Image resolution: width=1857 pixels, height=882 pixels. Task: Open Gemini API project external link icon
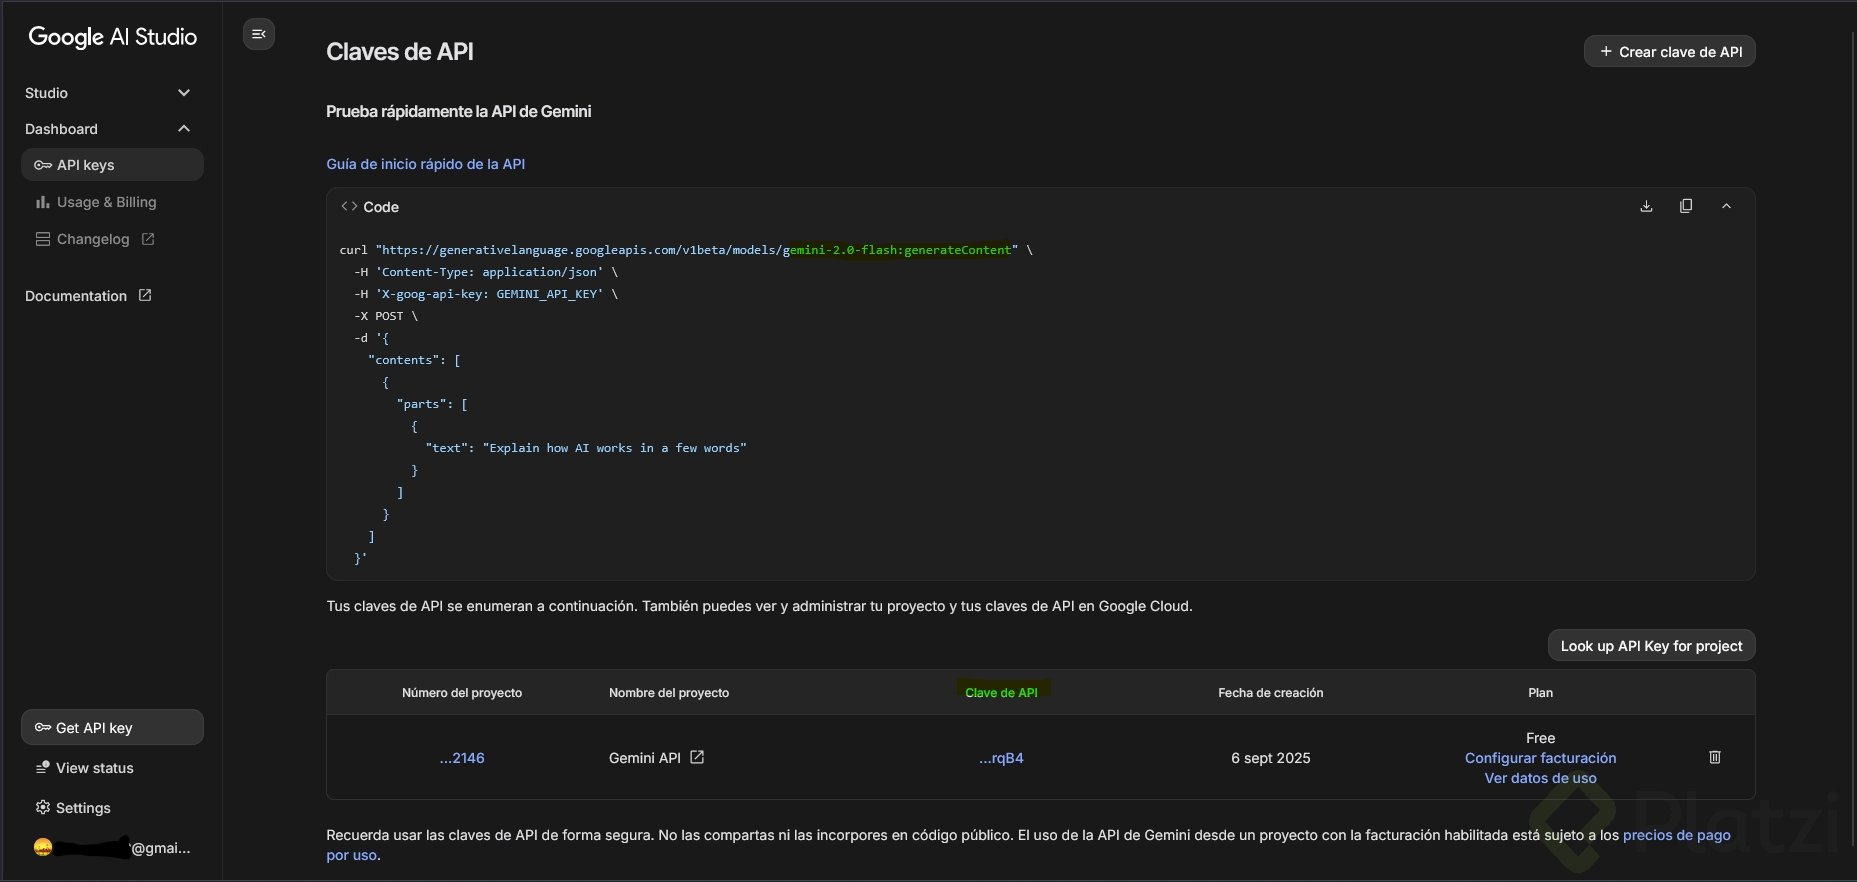[697, 757]
